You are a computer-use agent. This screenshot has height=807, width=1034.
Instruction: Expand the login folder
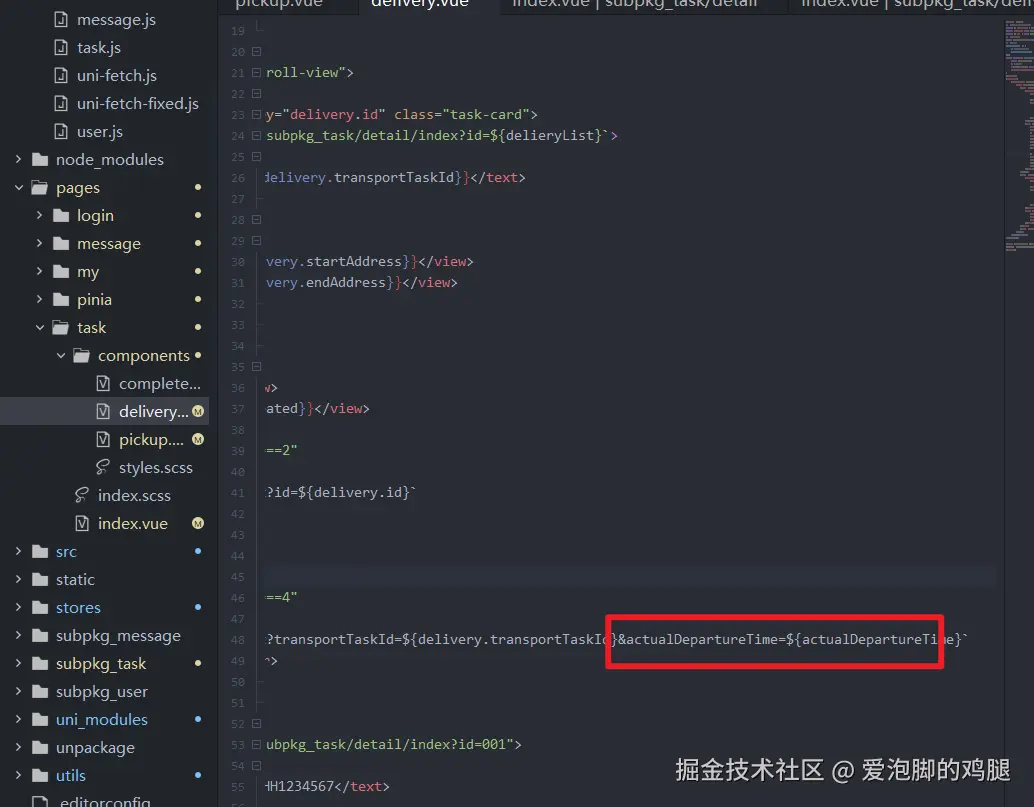(x=40, y=216)
